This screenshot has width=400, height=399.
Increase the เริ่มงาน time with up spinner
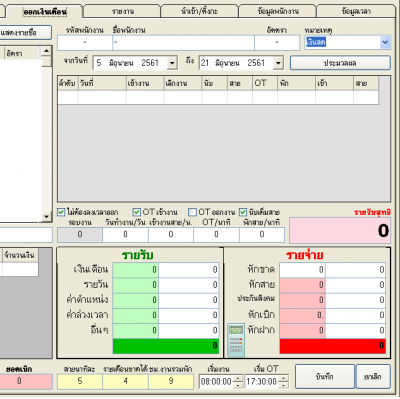point(238,378)
